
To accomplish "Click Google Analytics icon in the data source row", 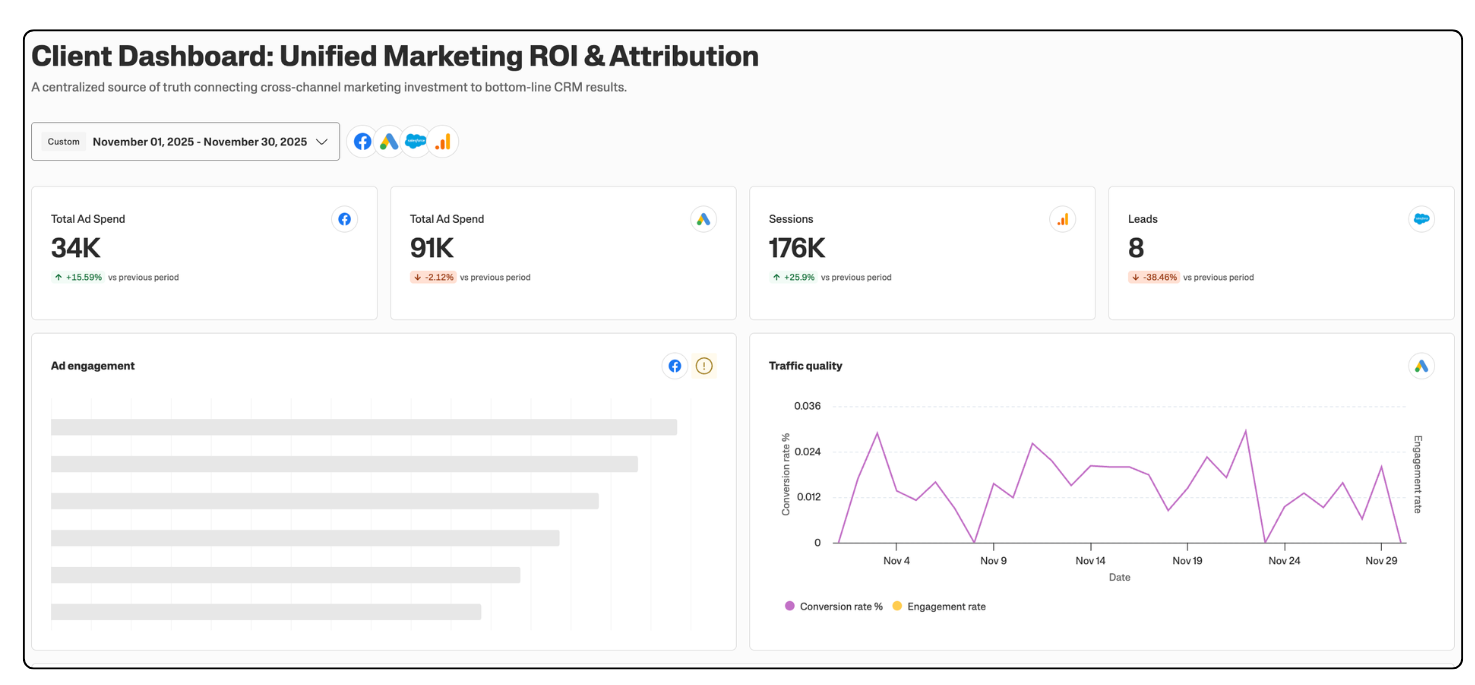I will 443,142.
